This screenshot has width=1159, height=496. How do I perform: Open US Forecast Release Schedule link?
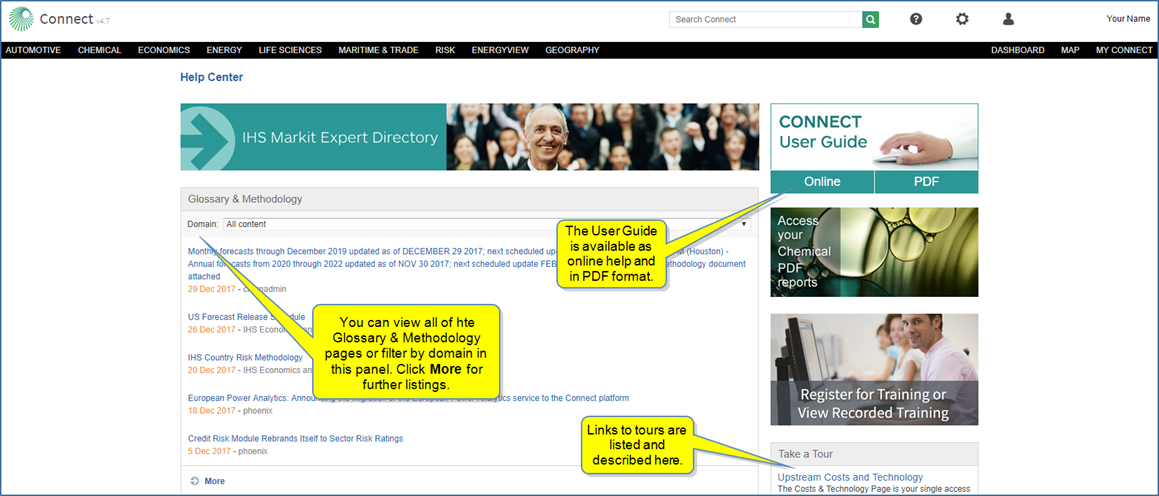point(246,317)
